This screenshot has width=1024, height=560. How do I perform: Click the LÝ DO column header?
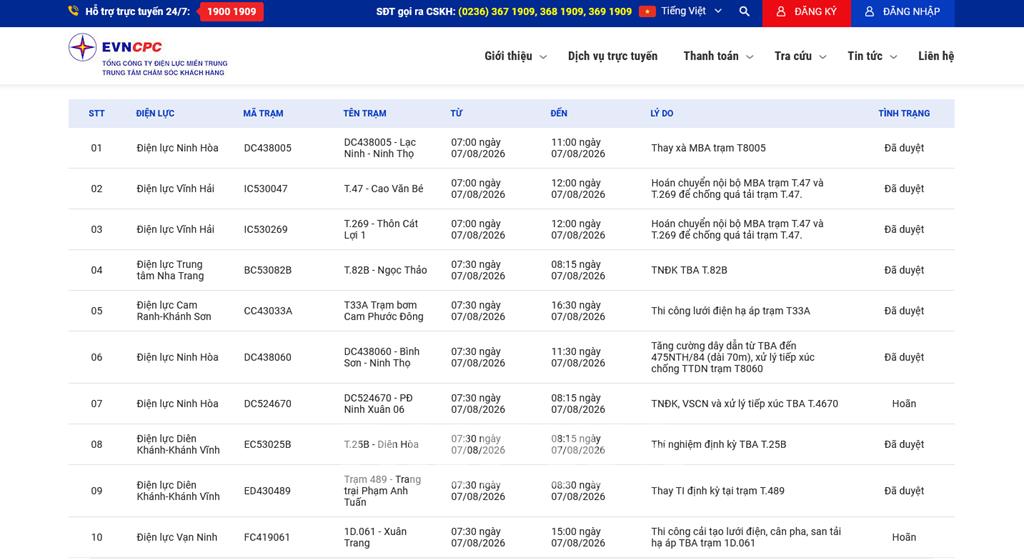[x=662, y=113]
